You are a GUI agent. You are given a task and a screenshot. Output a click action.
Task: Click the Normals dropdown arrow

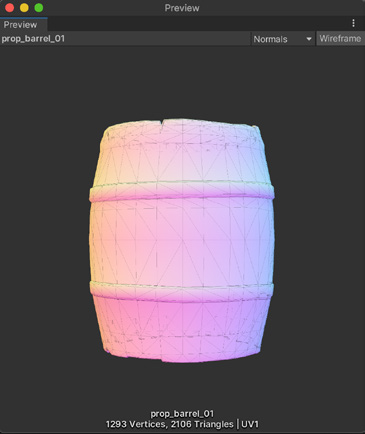309,39
